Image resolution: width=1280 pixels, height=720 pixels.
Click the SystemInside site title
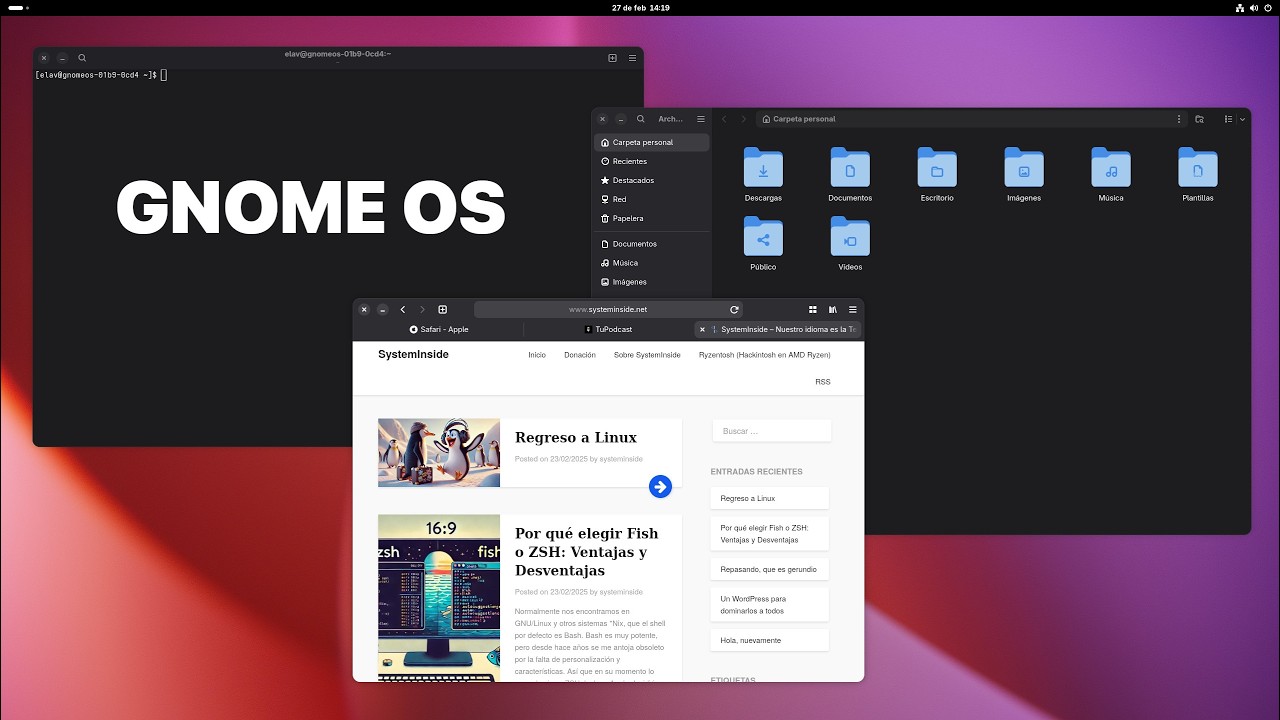[x=413, y=355]
